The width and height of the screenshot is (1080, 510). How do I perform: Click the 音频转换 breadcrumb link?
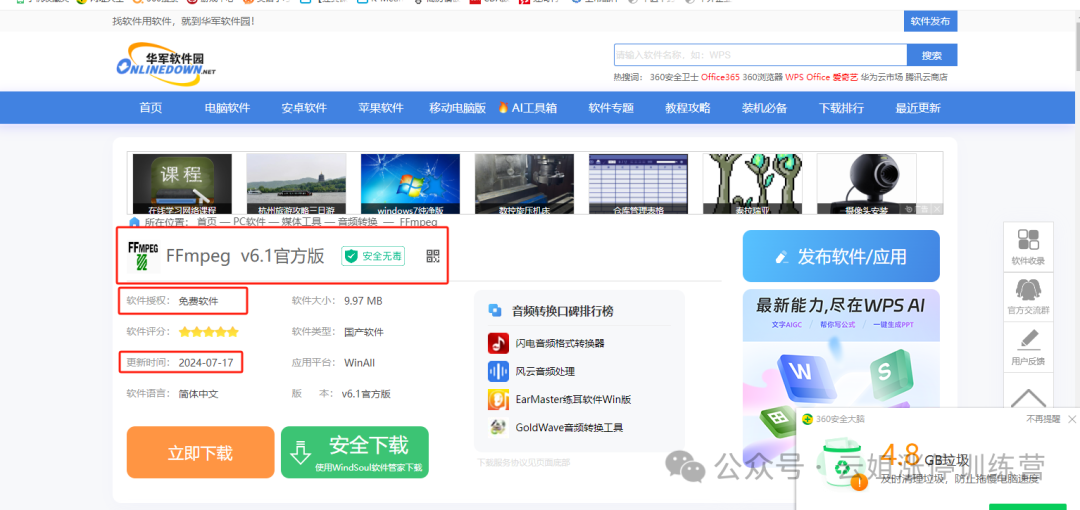click(x=358, y=222)
